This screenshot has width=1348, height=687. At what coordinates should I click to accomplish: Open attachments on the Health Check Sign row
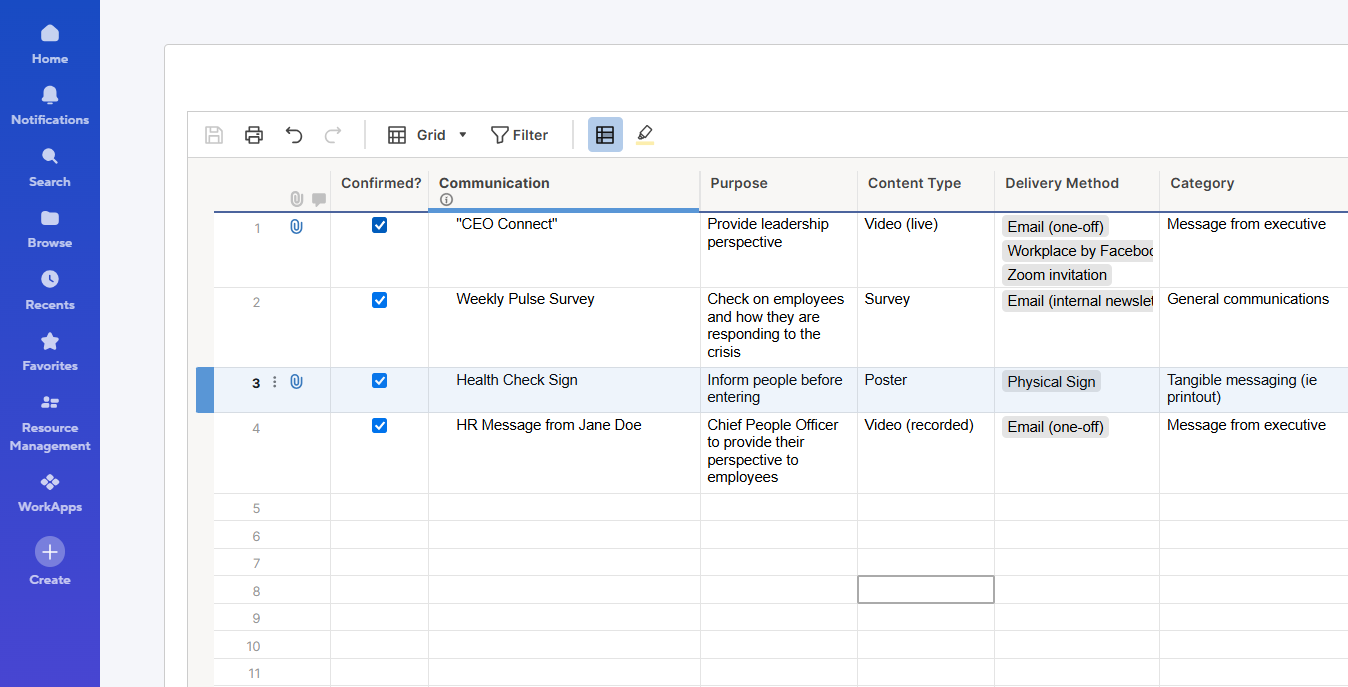tap(295, 381)
